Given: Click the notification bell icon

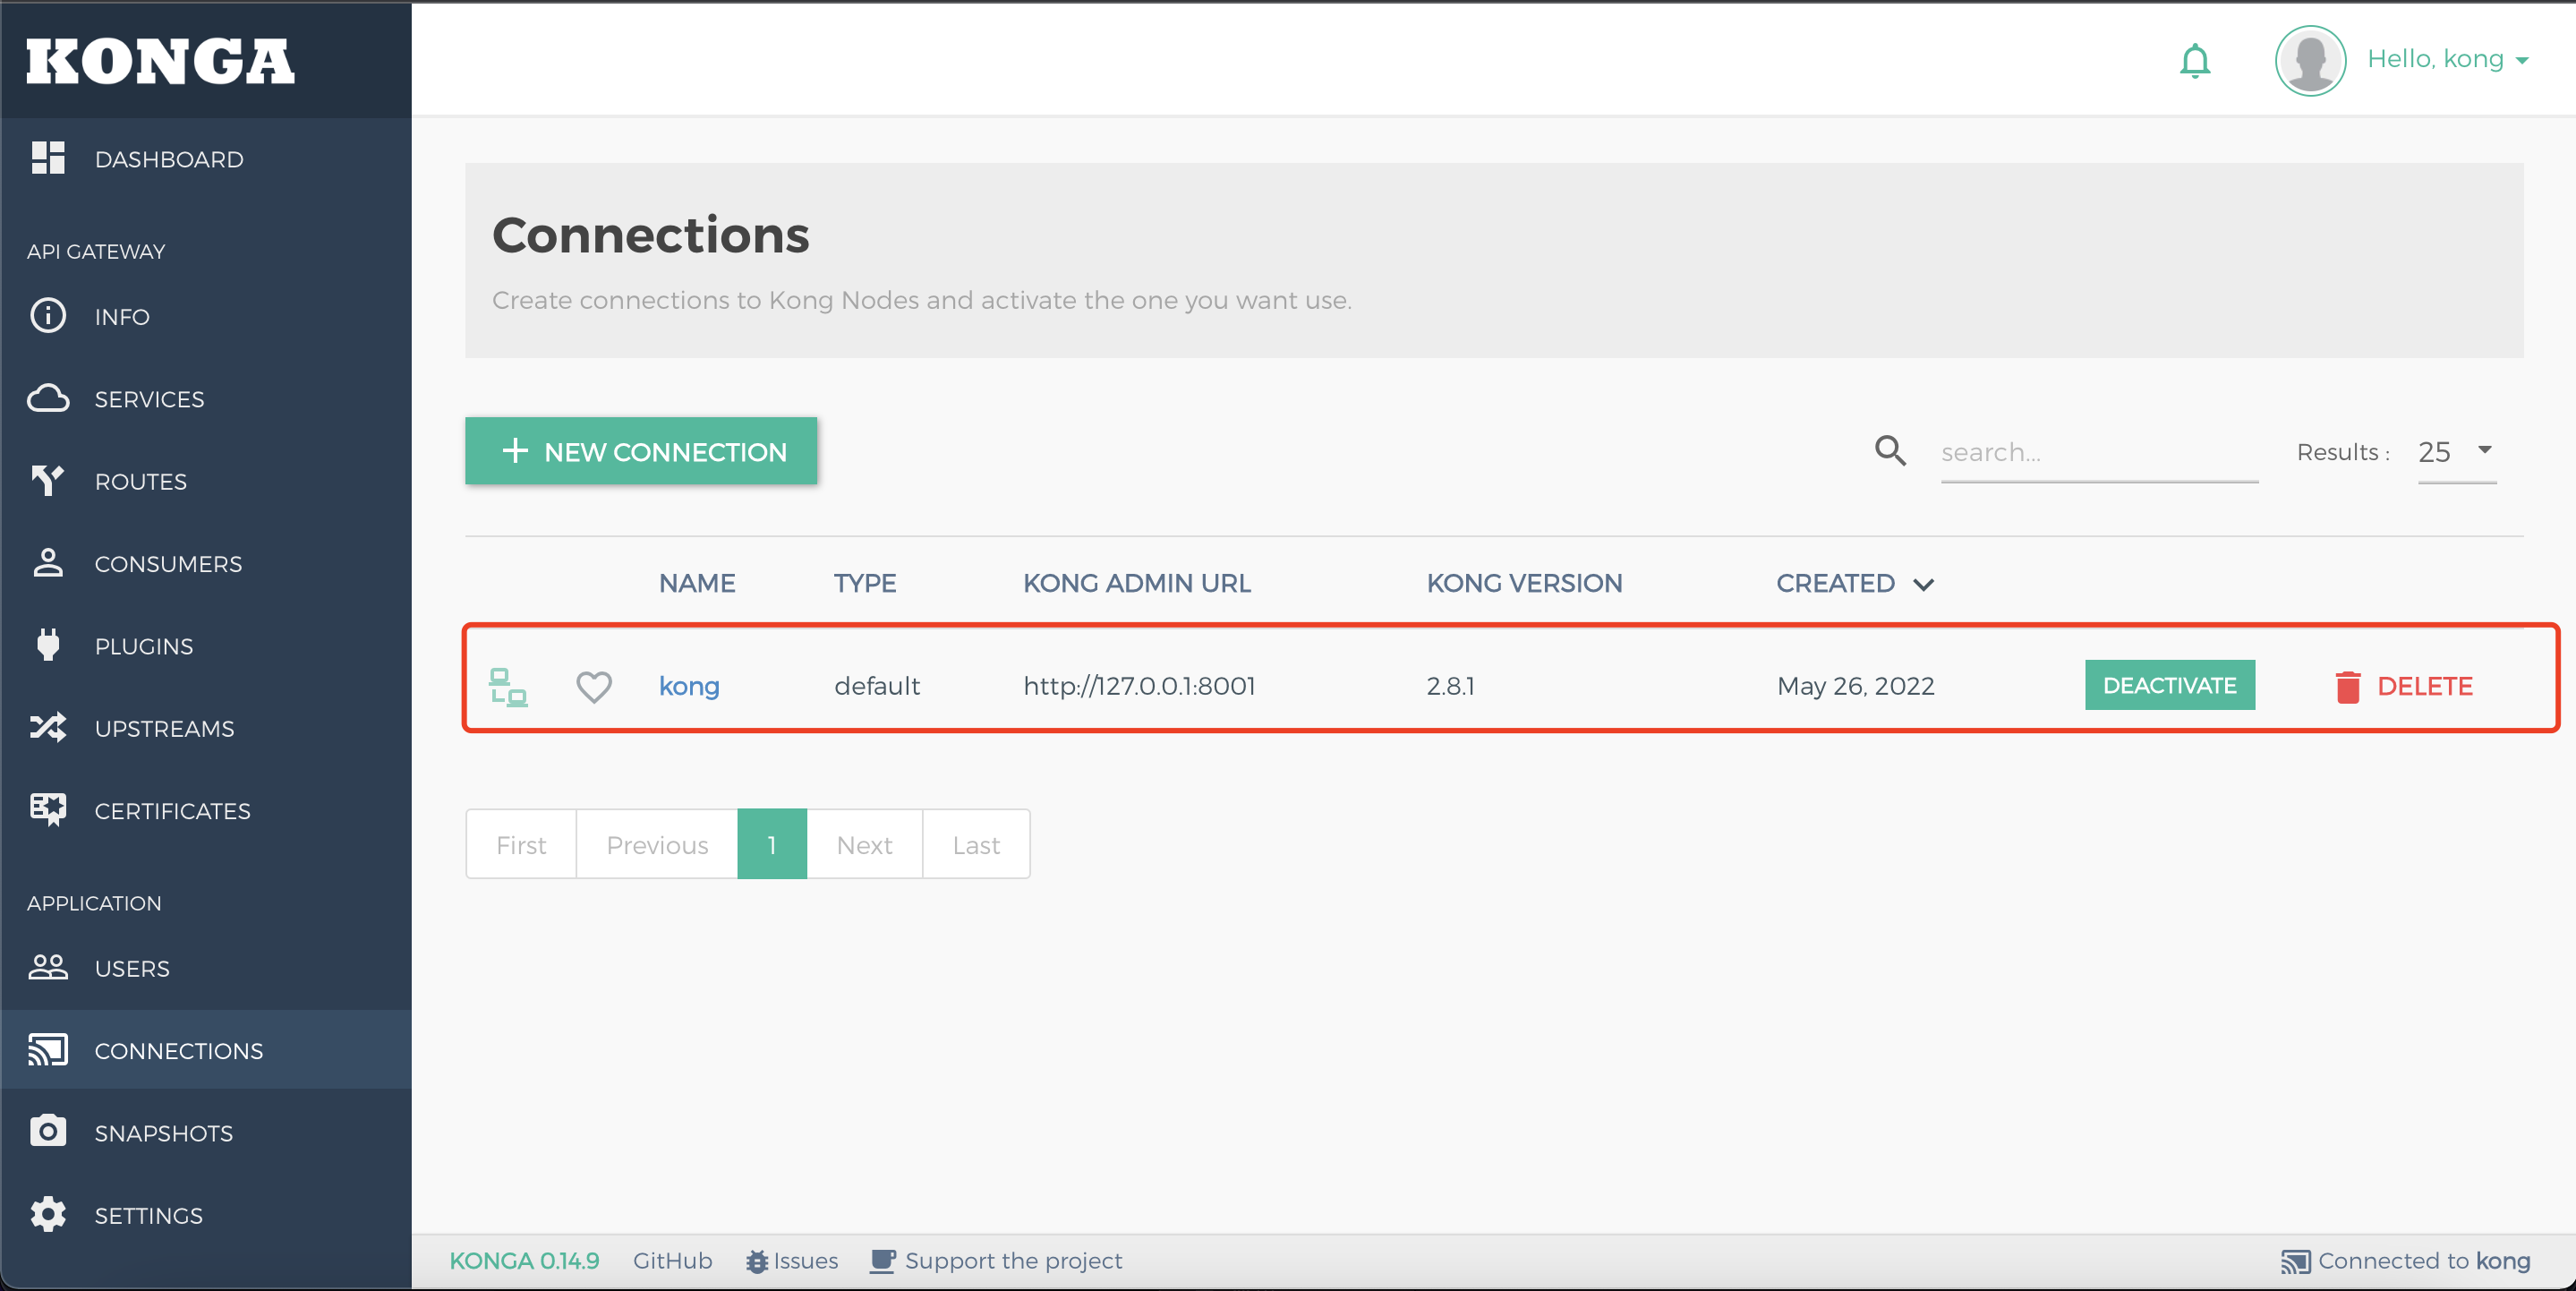Looking at the screenshot, I should (2196, 59).
